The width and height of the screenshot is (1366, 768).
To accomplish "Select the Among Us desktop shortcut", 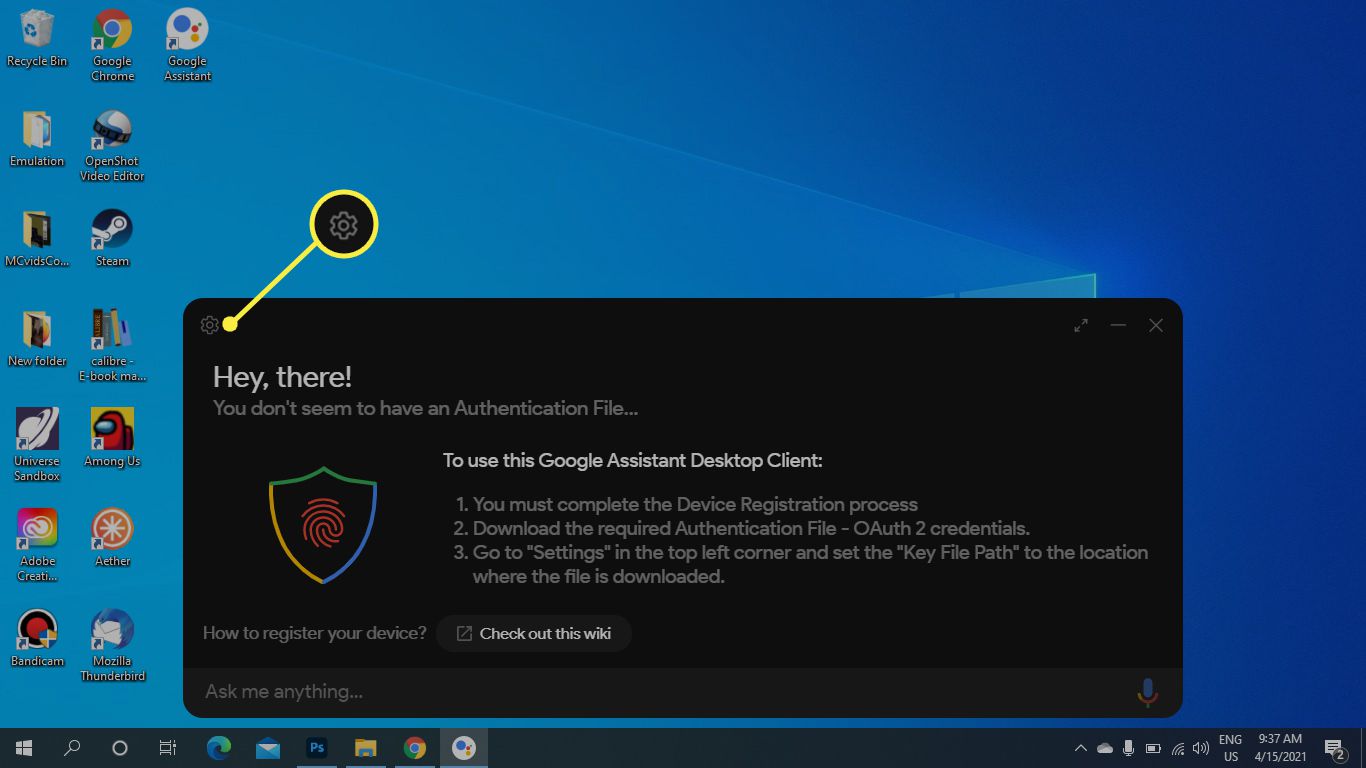I will 112,439.
